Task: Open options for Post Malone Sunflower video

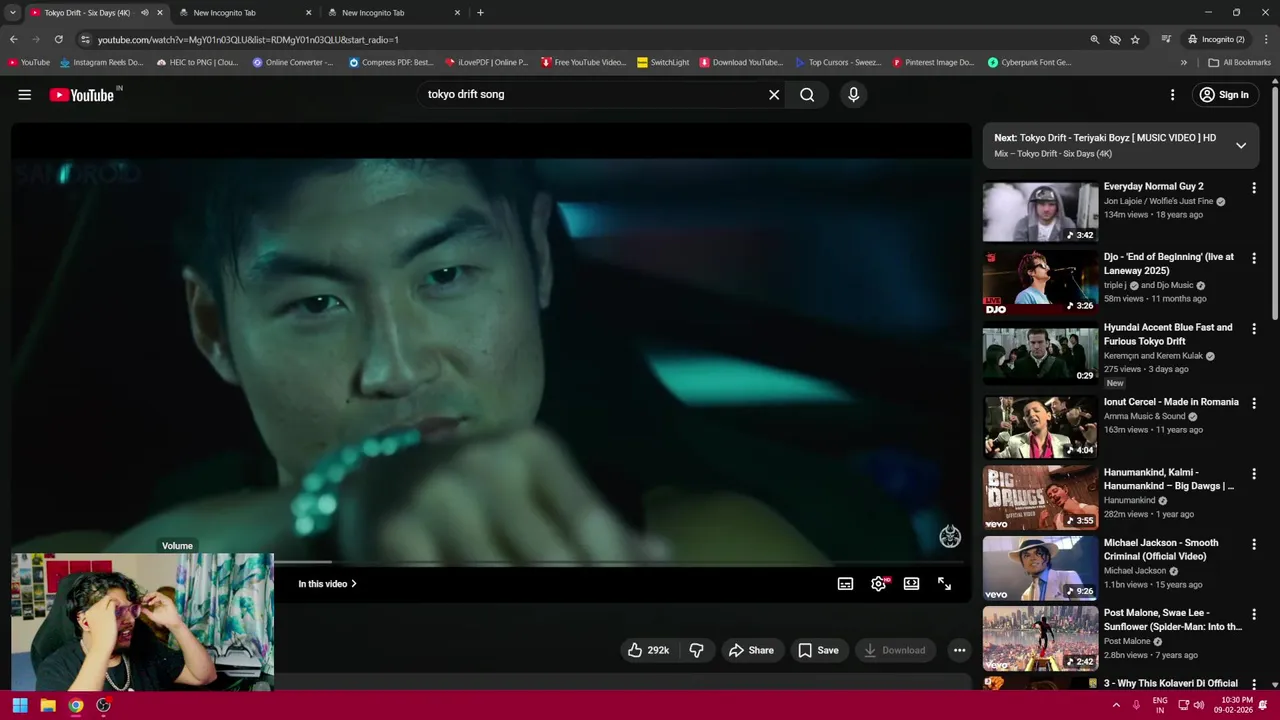Action: click(x=1254, y=614)
